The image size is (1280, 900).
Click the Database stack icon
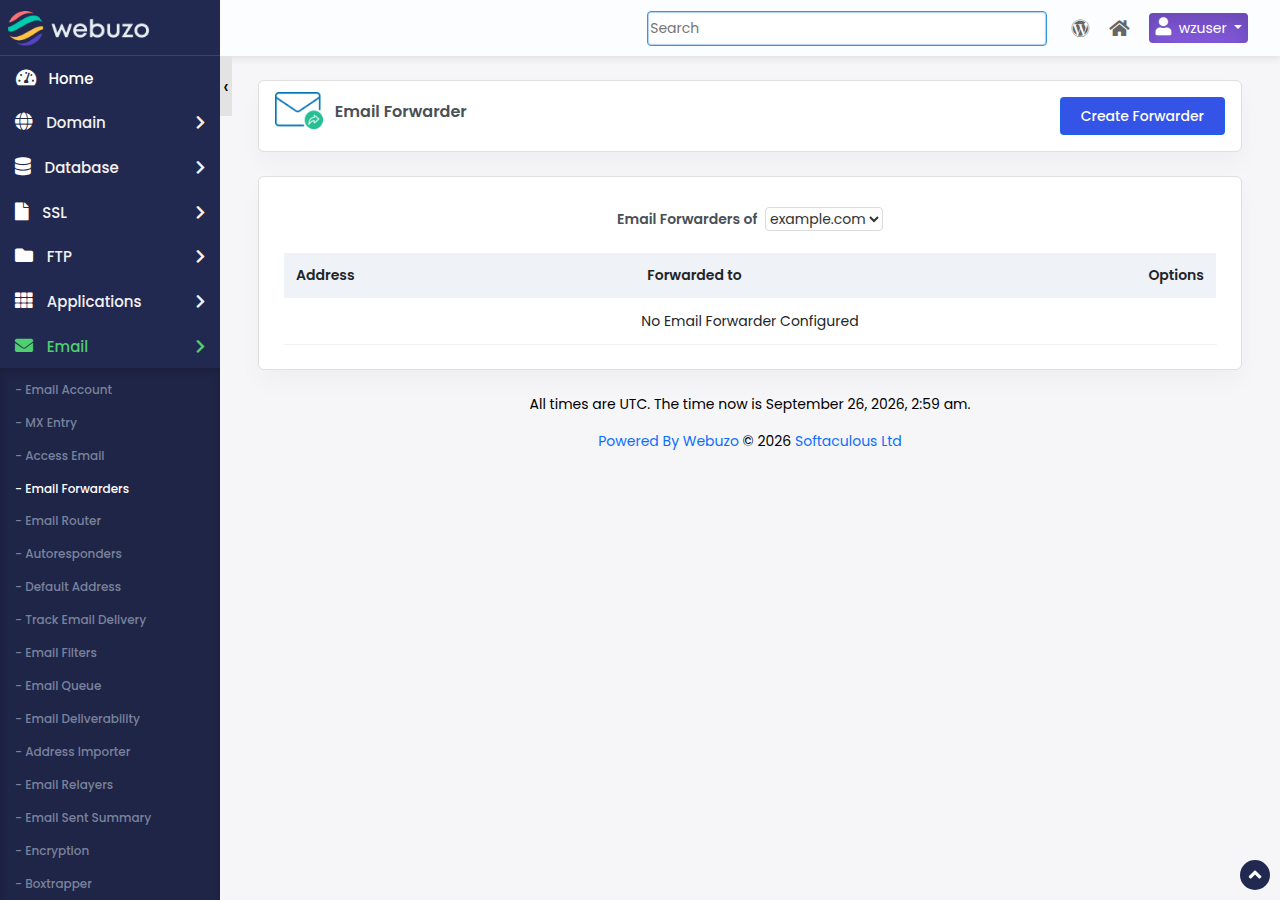click(x=23, y=167)
